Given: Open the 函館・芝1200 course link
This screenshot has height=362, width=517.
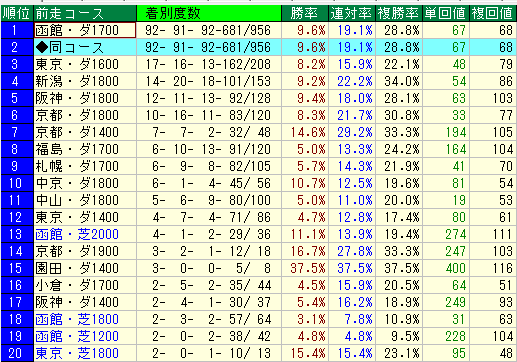Looking at the screenshot, I should (x=77, y=336).
